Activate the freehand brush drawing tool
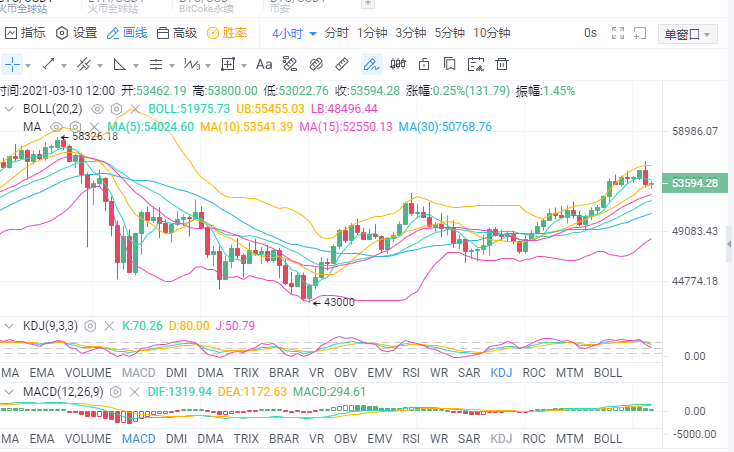Screen dimensions: 734x452 pos(372,64)
